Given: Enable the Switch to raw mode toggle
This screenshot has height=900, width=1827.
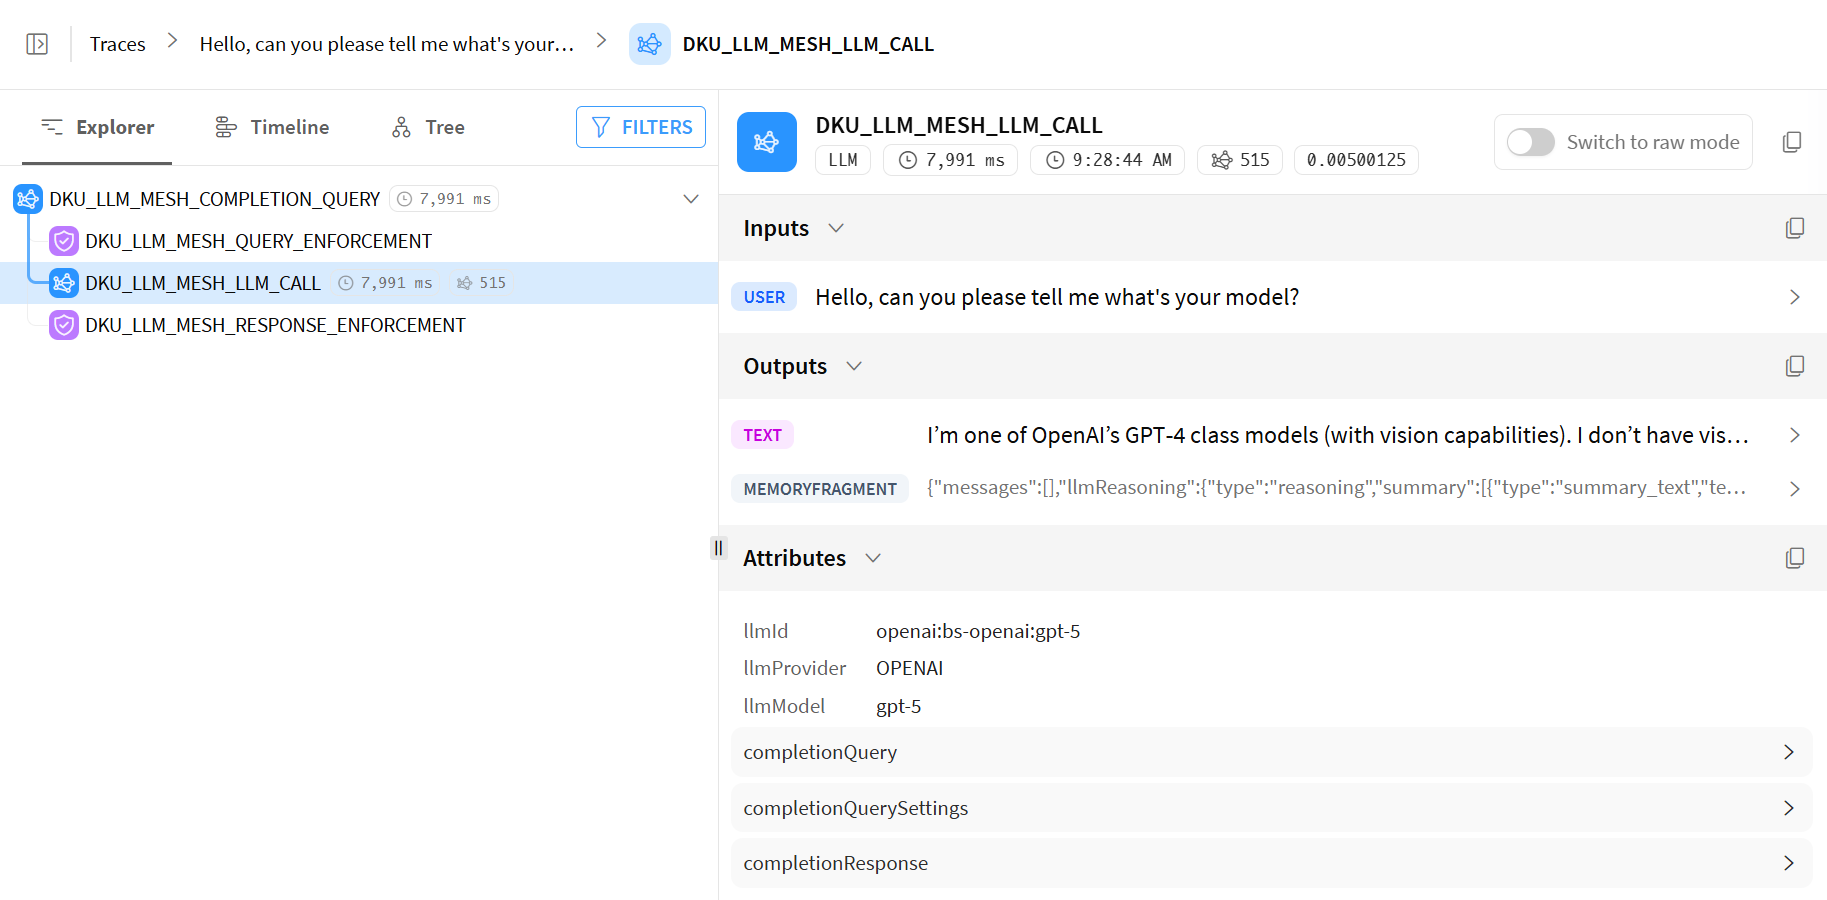Looking at the screenshot, I should click(1530, 142).
